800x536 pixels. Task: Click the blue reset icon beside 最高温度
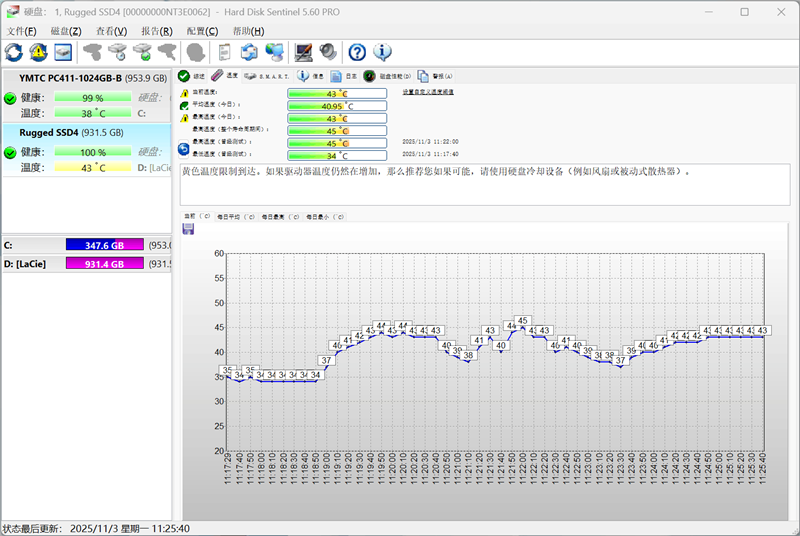click(184, 149)
